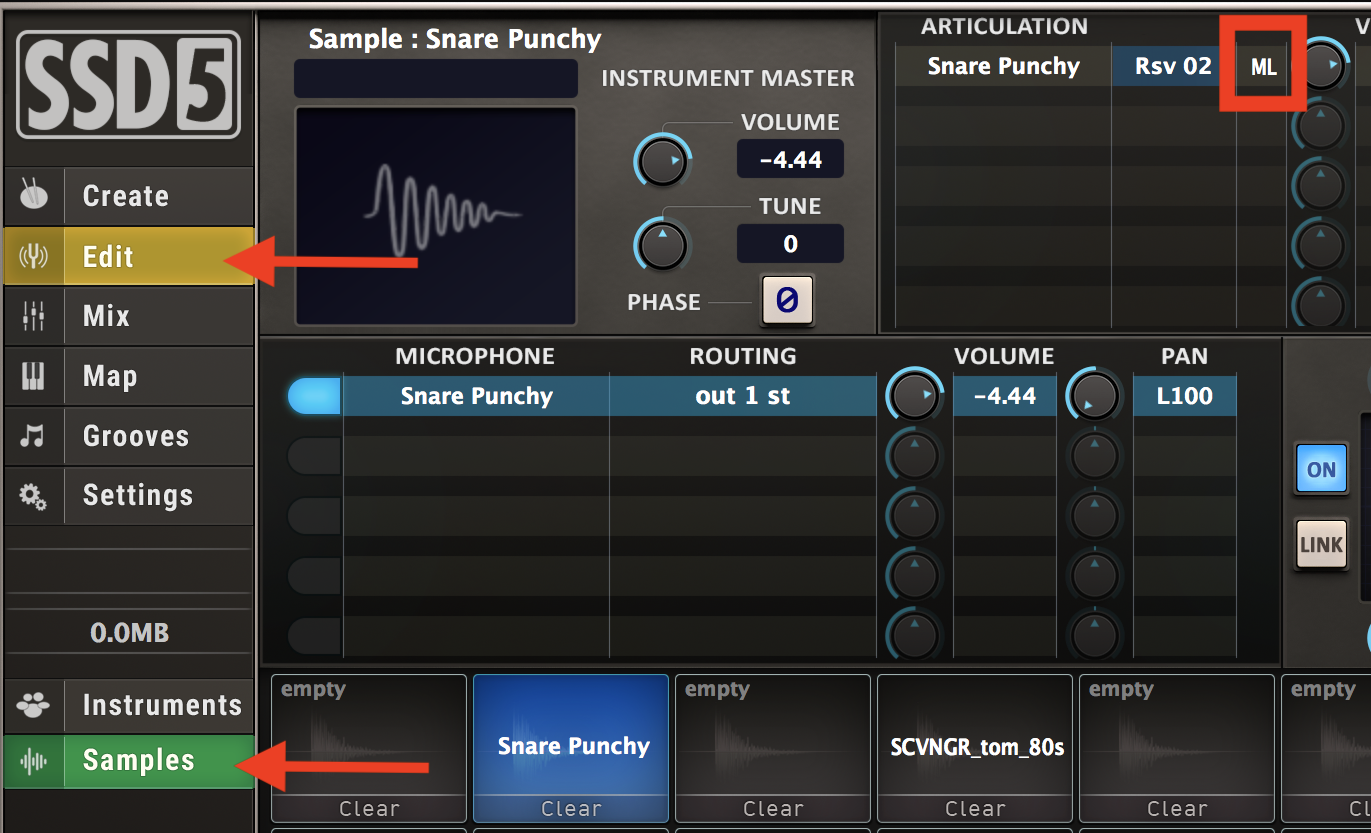
Task: Click the pan value L100
Action: point(1184,396)
